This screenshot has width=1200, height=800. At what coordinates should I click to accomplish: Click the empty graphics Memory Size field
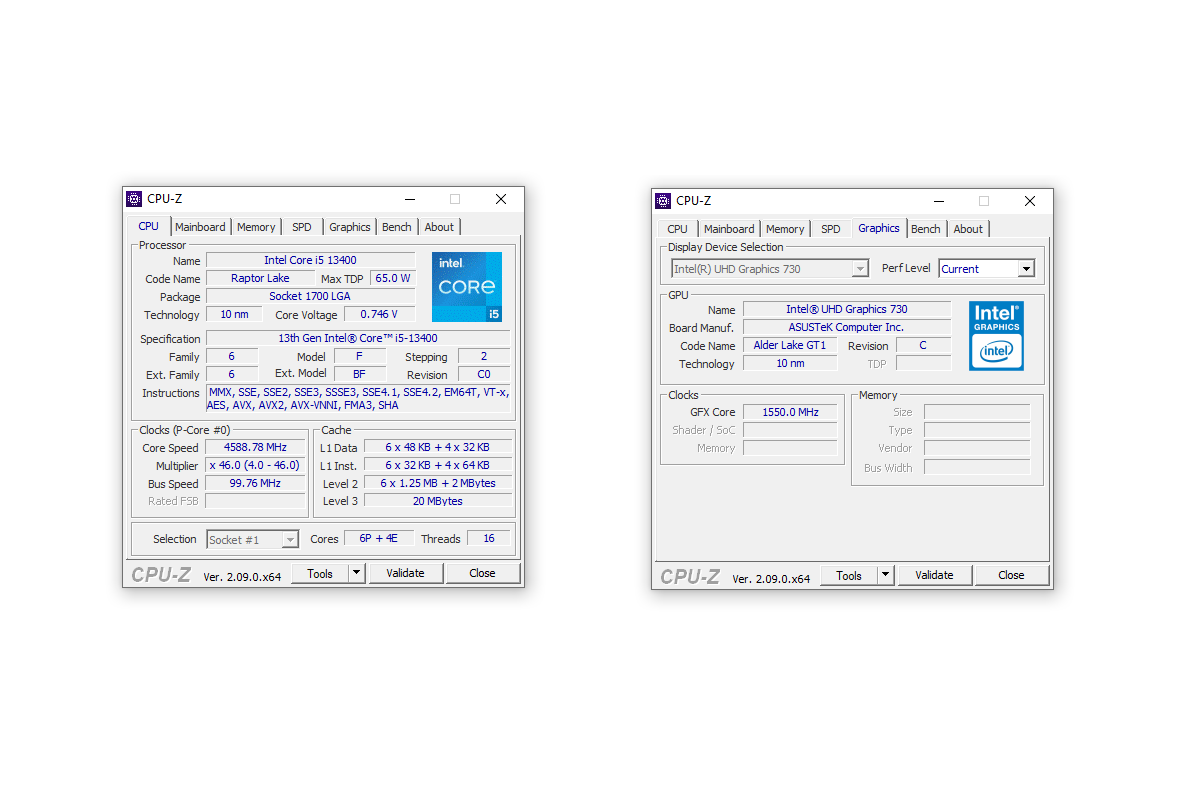click(x=977, y=411)
